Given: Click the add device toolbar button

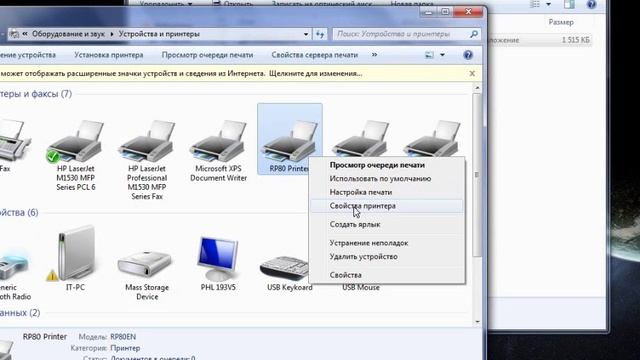Looking at the screenshot, I should [28, 55].
